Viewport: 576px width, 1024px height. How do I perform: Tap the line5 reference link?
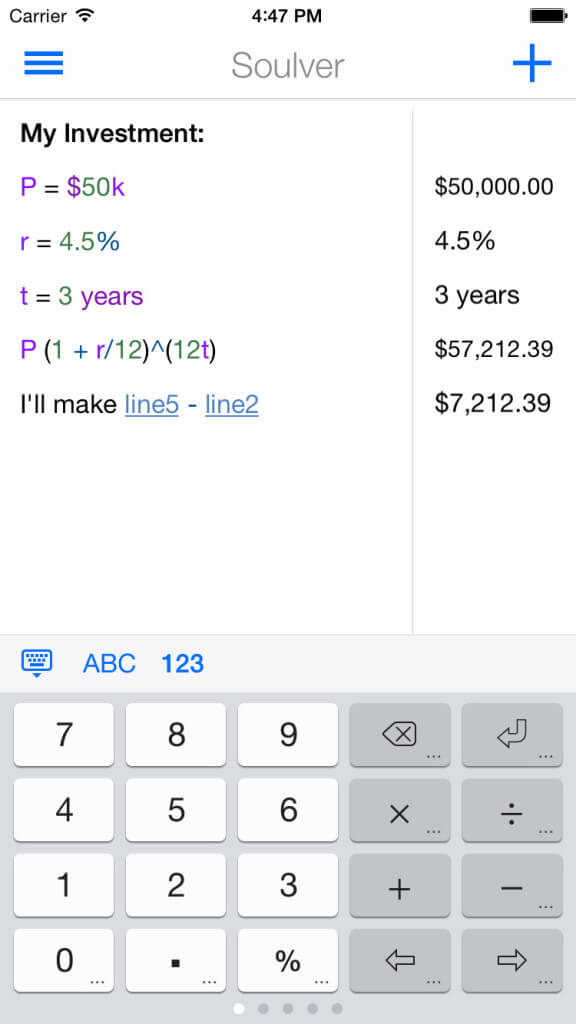click(x=152, y=405)
